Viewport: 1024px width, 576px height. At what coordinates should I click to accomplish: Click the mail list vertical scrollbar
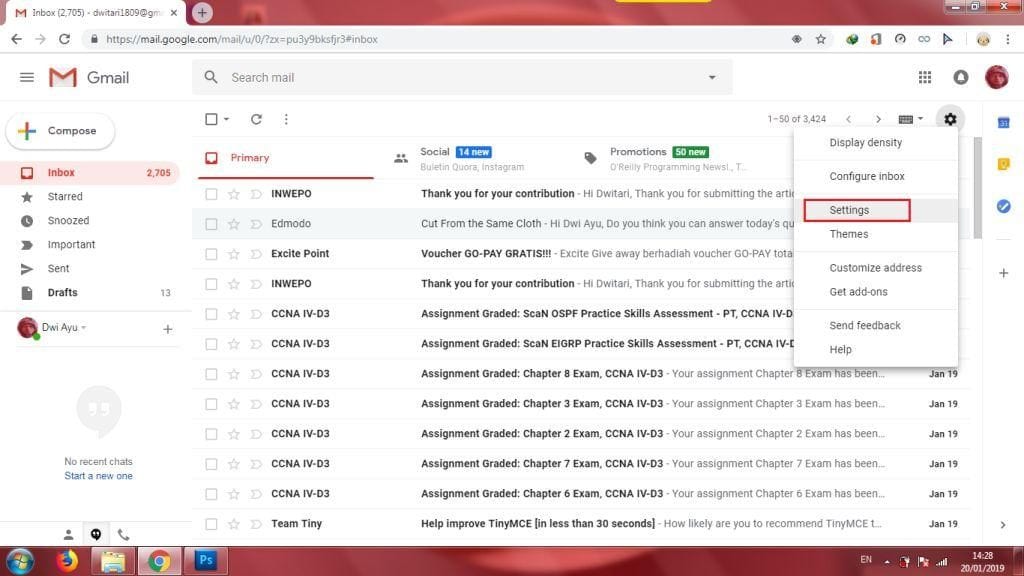pyautogui.click(x=977, y=188)
